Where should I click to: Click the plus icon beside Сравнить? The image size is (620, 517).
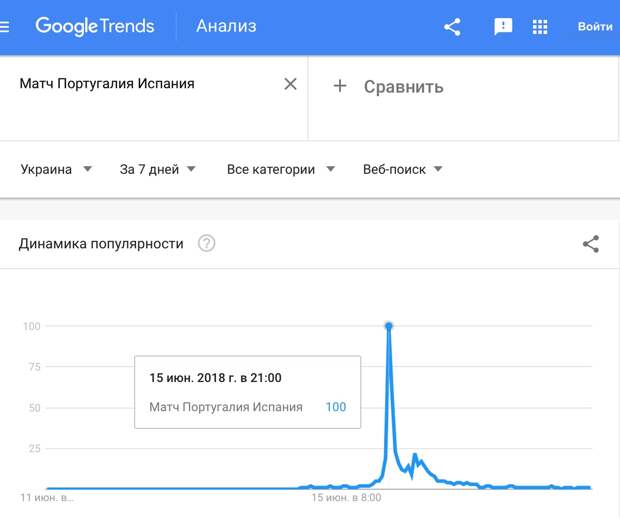(x=340, y=86)
